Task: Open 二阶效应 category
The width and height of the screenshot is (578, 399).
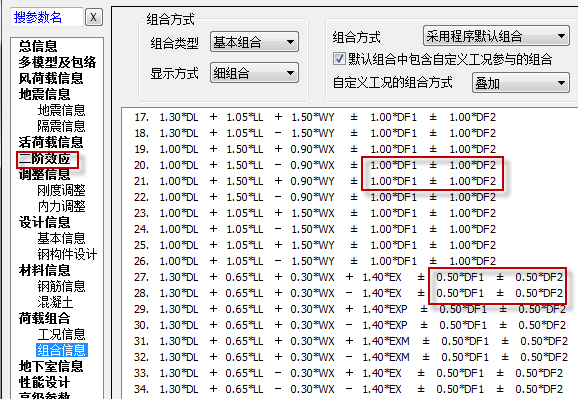Action: [x=44, y=159]
